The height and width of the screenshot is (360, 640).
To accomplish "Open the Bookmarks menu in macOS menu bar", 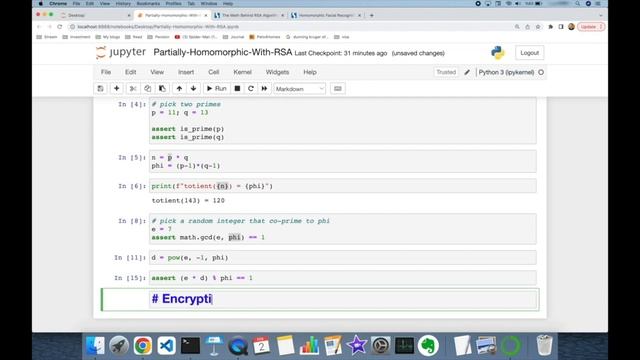I will click(148, 4).
